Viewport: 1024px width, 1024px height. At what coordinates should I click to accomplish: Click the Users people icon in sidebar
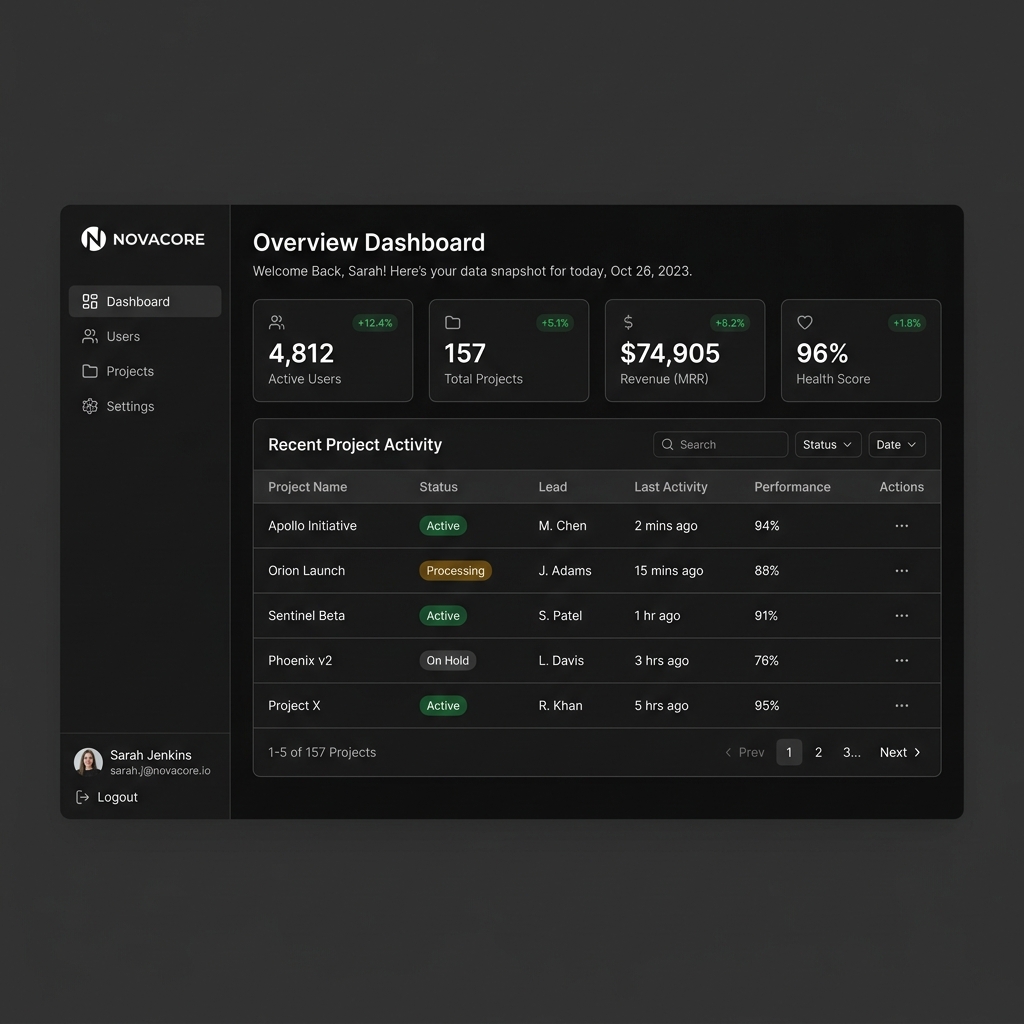coord(90,336)
